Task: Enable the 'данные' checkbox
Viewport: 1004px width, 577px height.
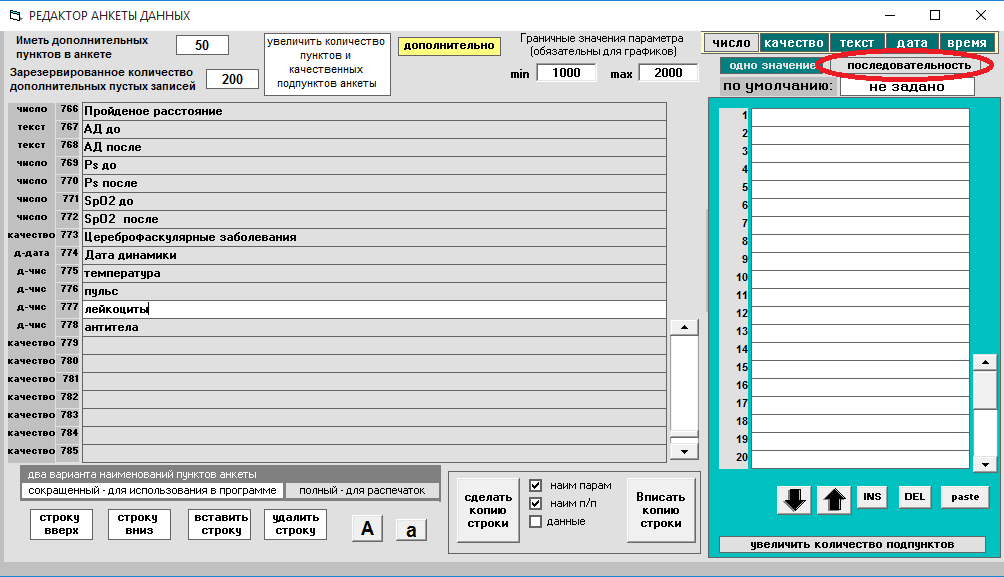Action: click(536, 521)
